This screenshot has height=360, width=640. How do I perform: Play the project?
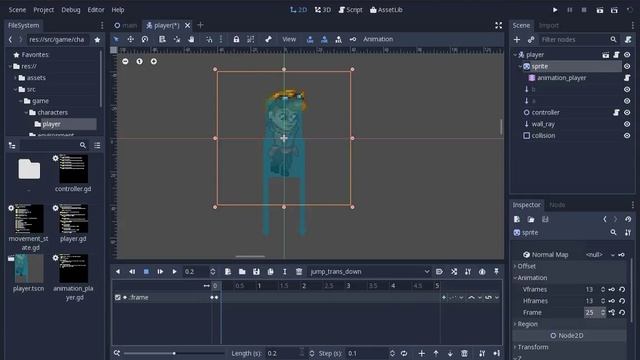click(555, 10)
